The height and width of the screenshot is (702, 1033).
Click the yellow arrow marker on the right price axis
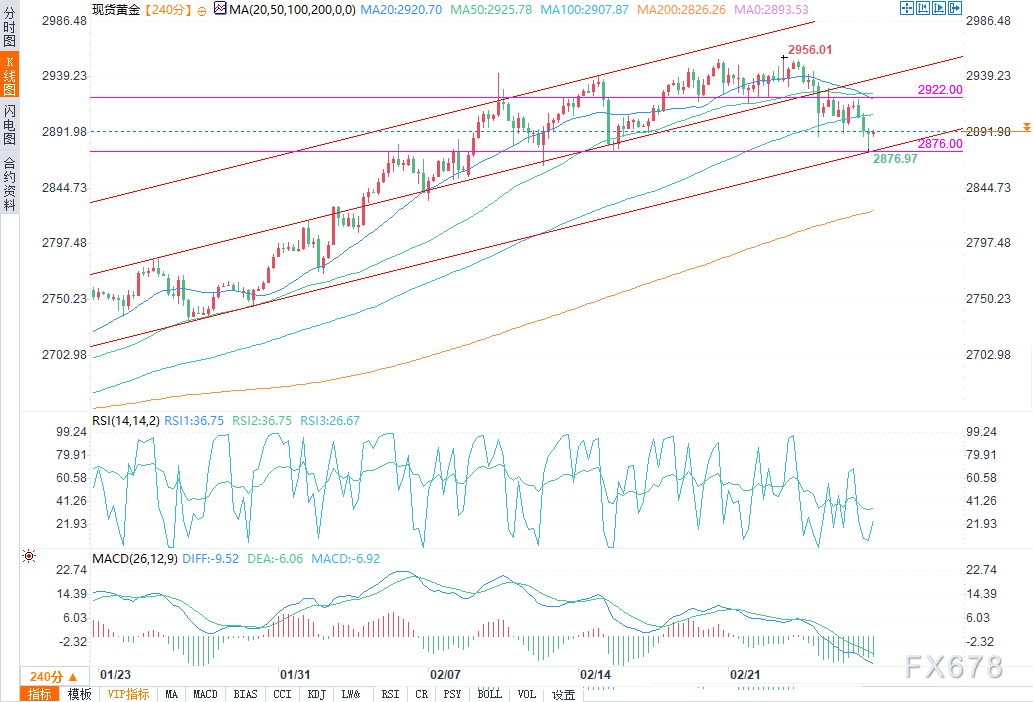tap(1026, 128)
